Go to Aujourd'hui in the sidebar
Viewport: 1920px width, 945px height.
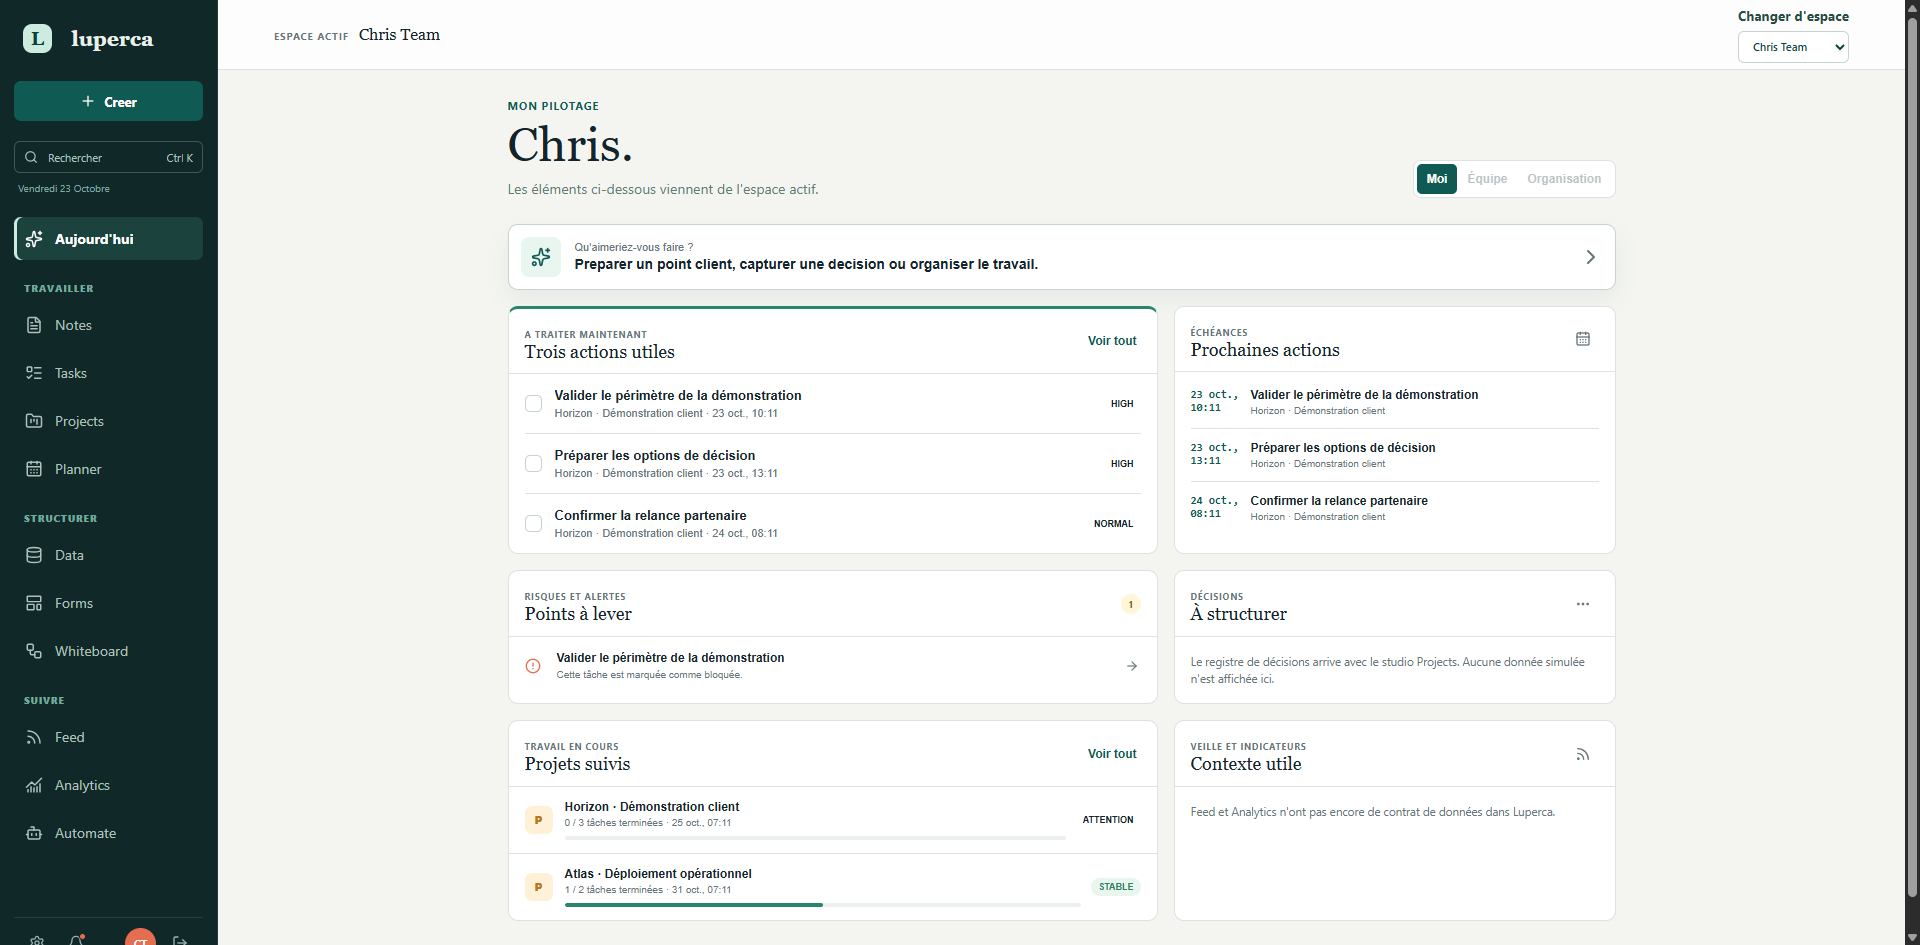tap(108, 239)
